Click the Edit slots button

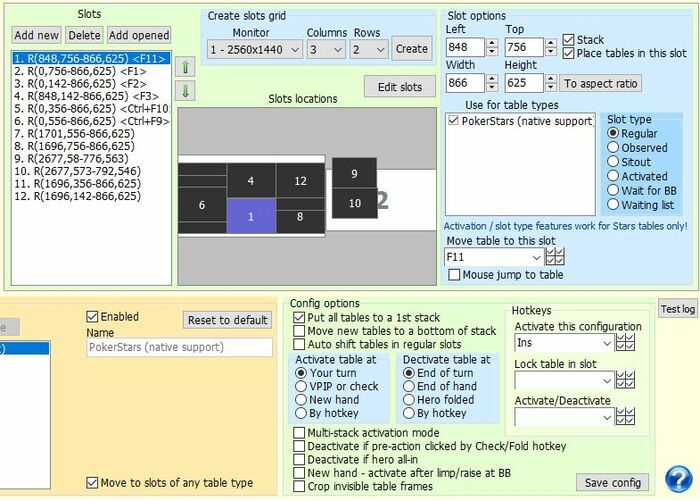click(x=400, y=87)
